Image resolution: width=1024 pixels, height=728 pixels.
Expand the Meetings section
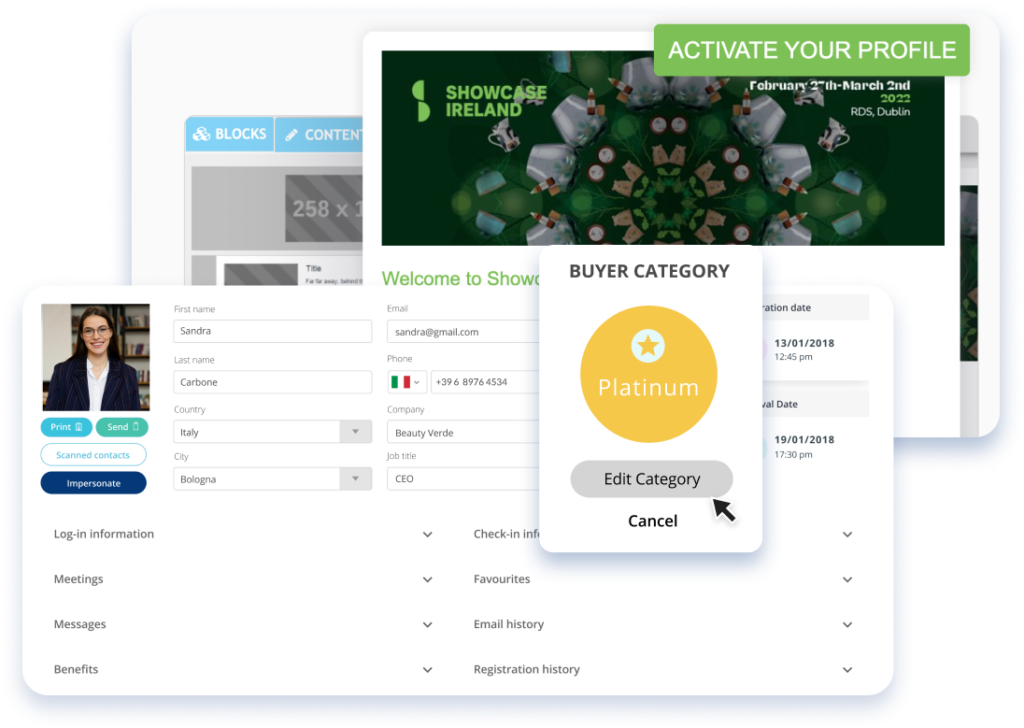click(243, 579)
